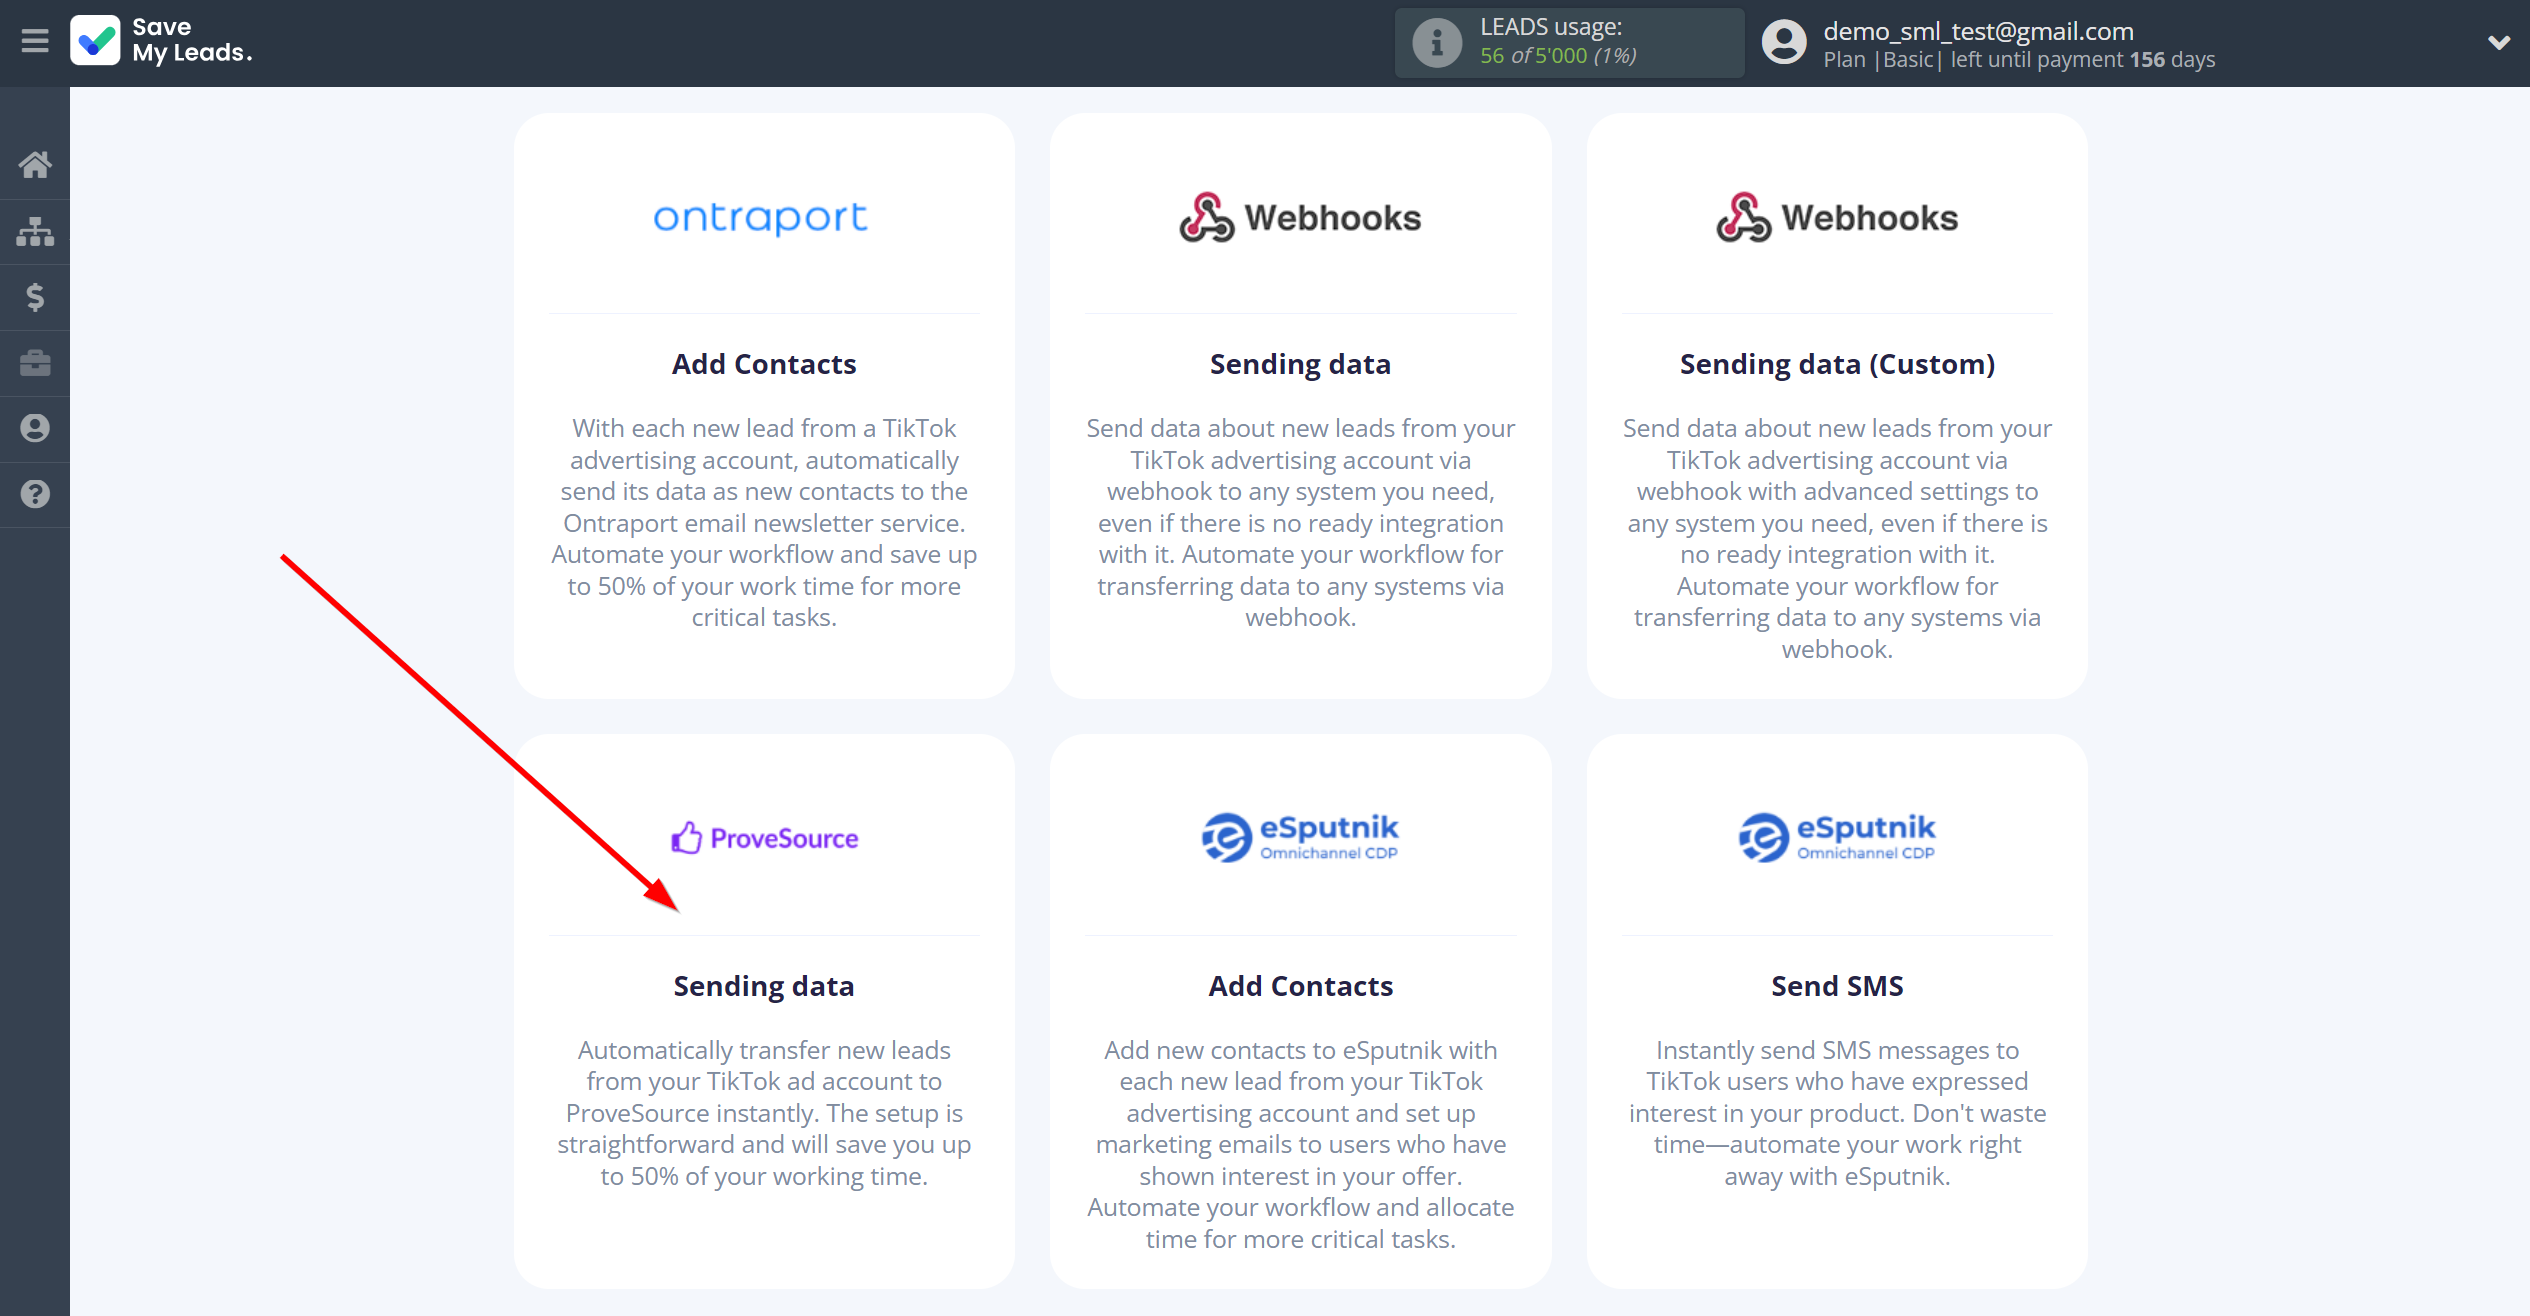Open the billing dollar icon
The image size is (2530, 1316).
coord(35,297)
